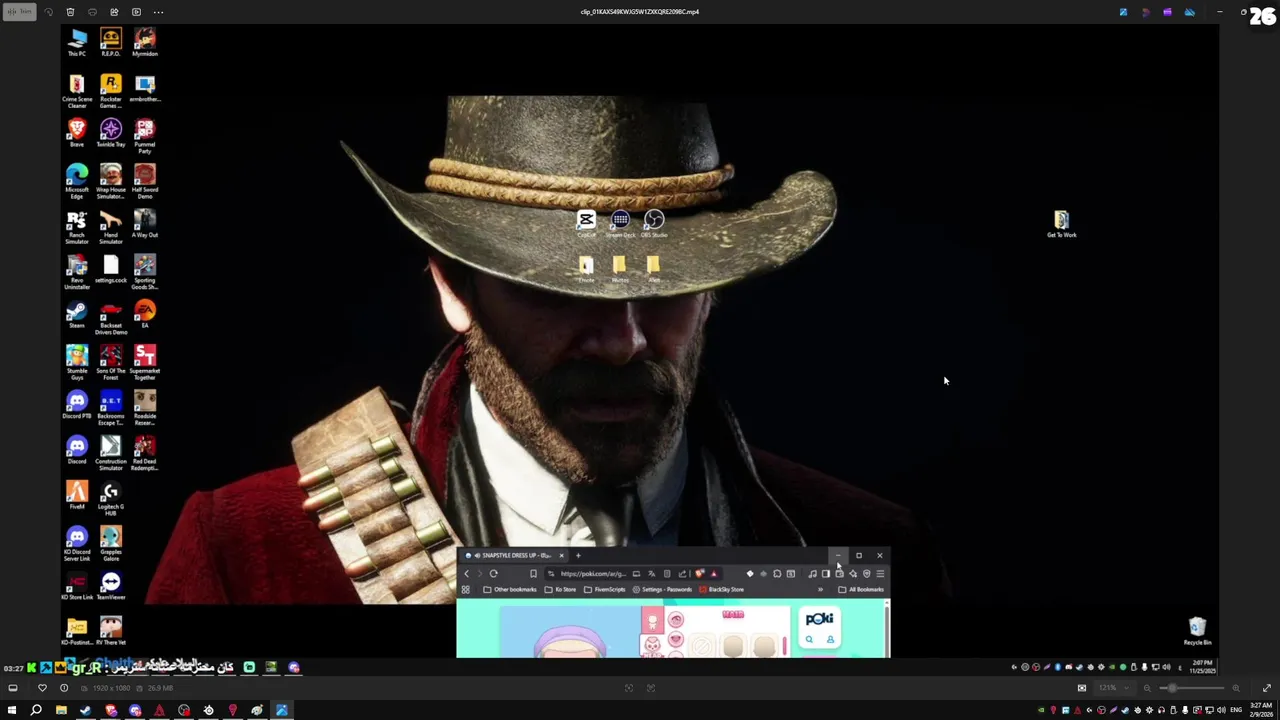Open the Supermarket Together desktop icon
This screenshot has width=1280, height=720.
[145, 363]
